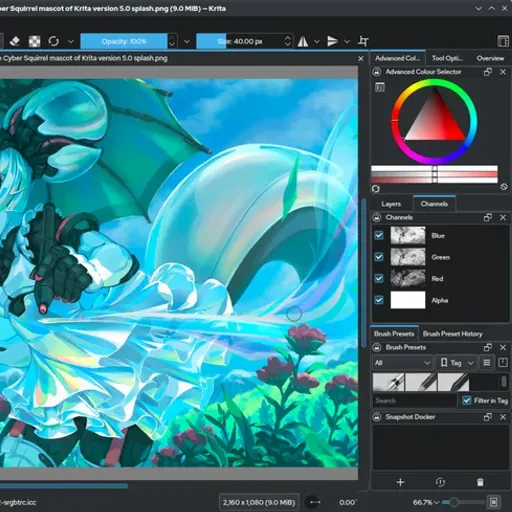Image resolution: width=512 pixels, height=512 pixels.
Task: Toggle horizontal mirror tool
Action: click(303, 41)
